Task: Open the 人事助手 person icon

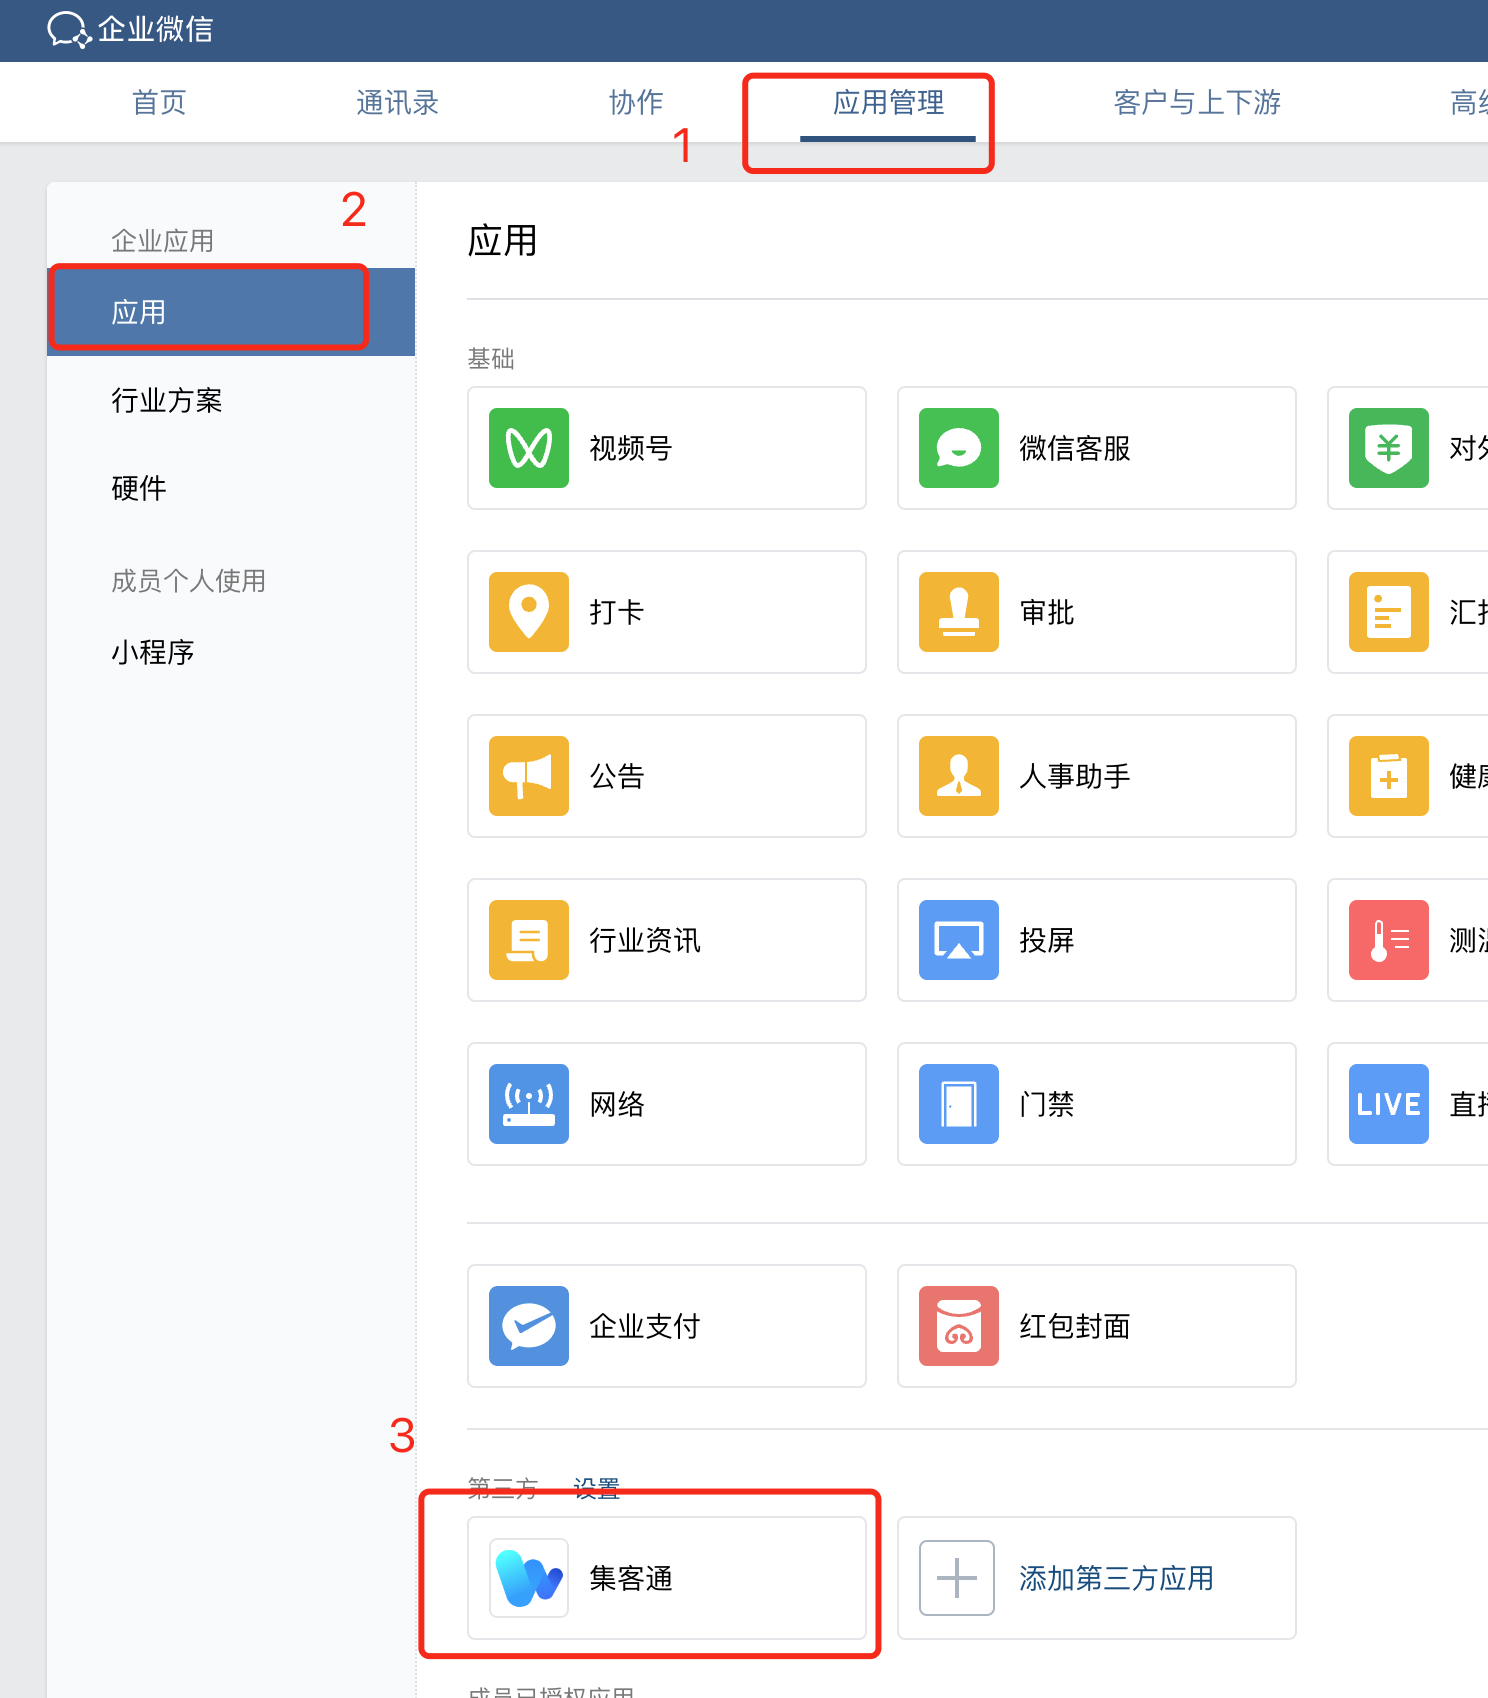Action: pos(959,776)
